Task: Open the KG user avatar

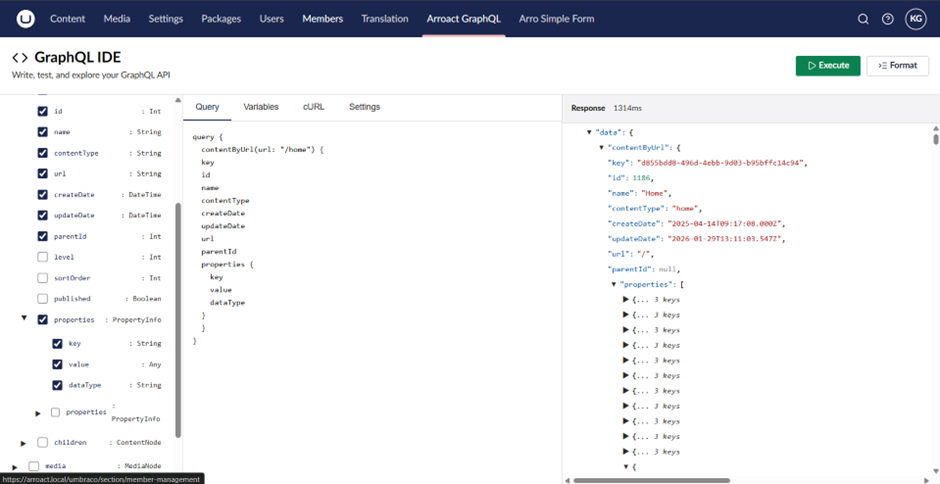Action: [x=914, y=19]
